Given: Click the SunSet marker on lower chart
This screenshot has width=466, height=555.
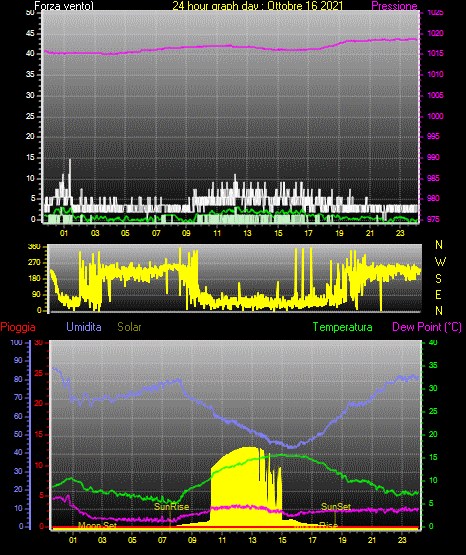Looking at the screenshot, I should pos(336,507).
